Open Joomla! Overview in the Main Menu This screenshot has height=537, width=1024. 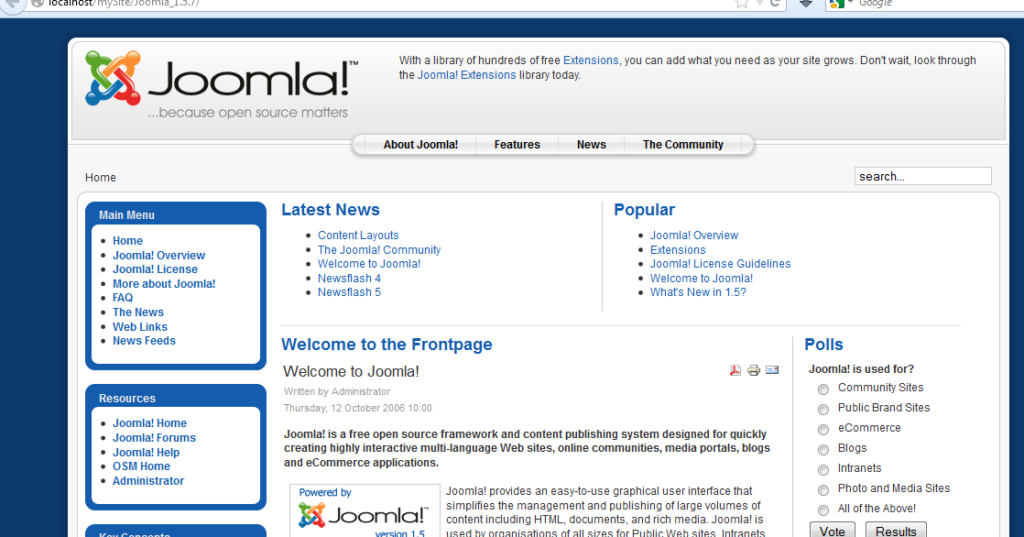[x=159, y=255]
